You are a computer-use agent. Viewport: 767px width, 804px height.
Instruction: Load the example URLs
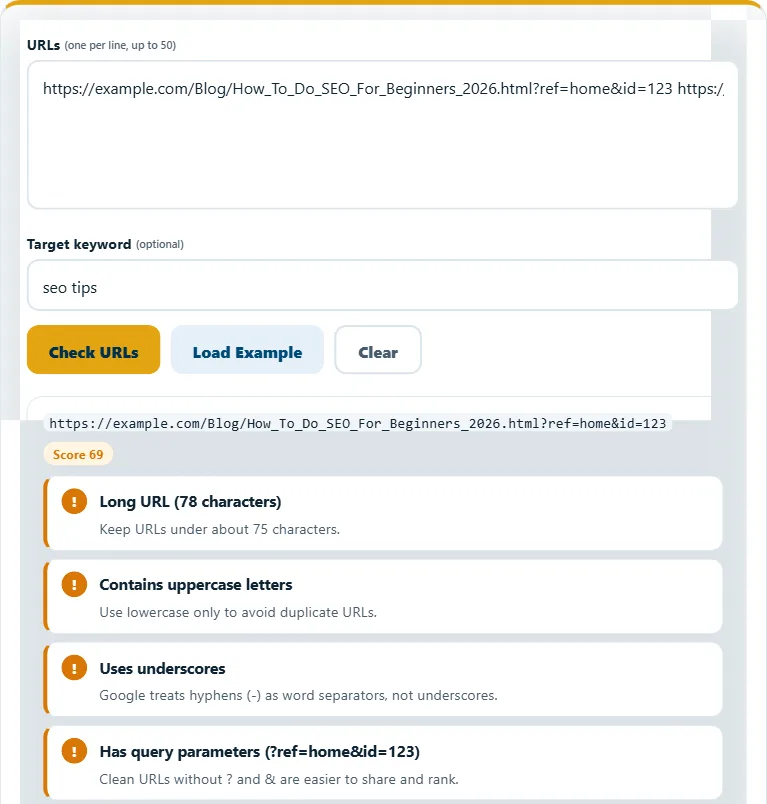247,350
